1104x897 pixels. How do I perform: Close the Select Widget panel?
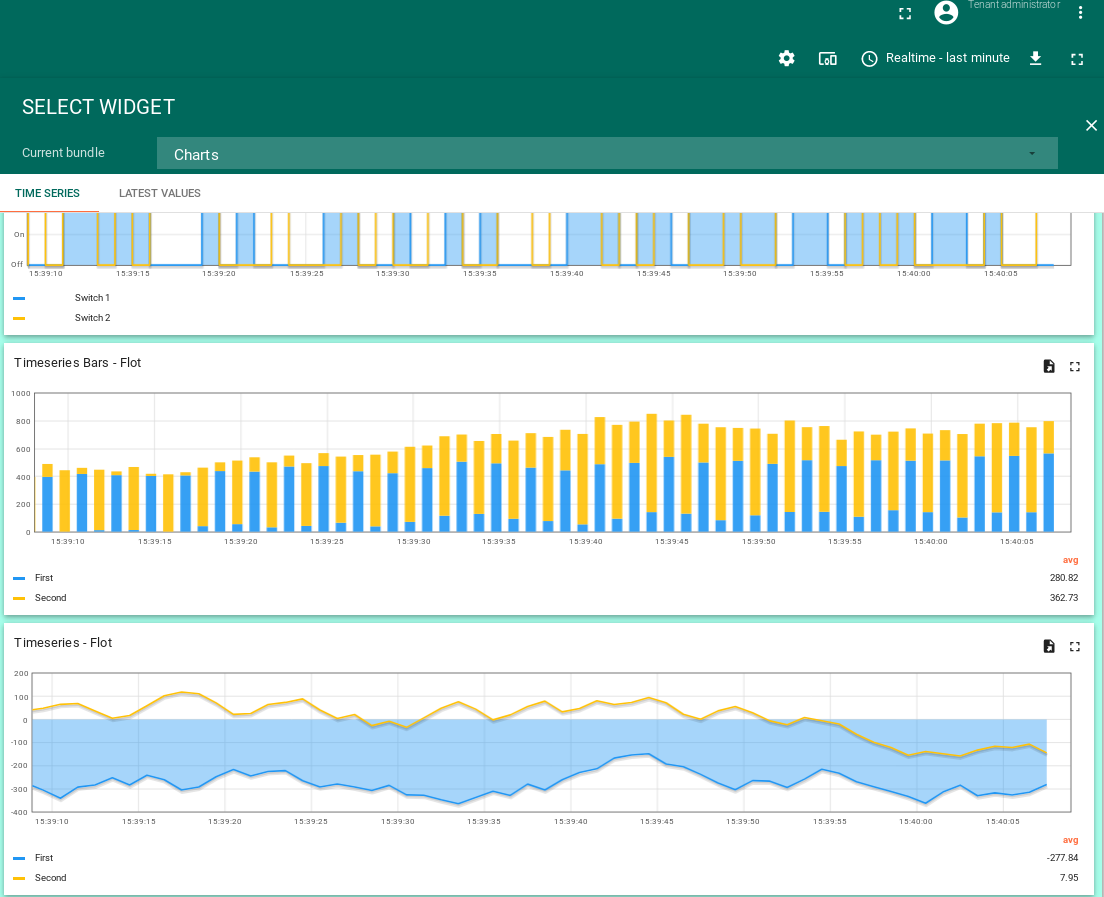(x=1091, y=125)
